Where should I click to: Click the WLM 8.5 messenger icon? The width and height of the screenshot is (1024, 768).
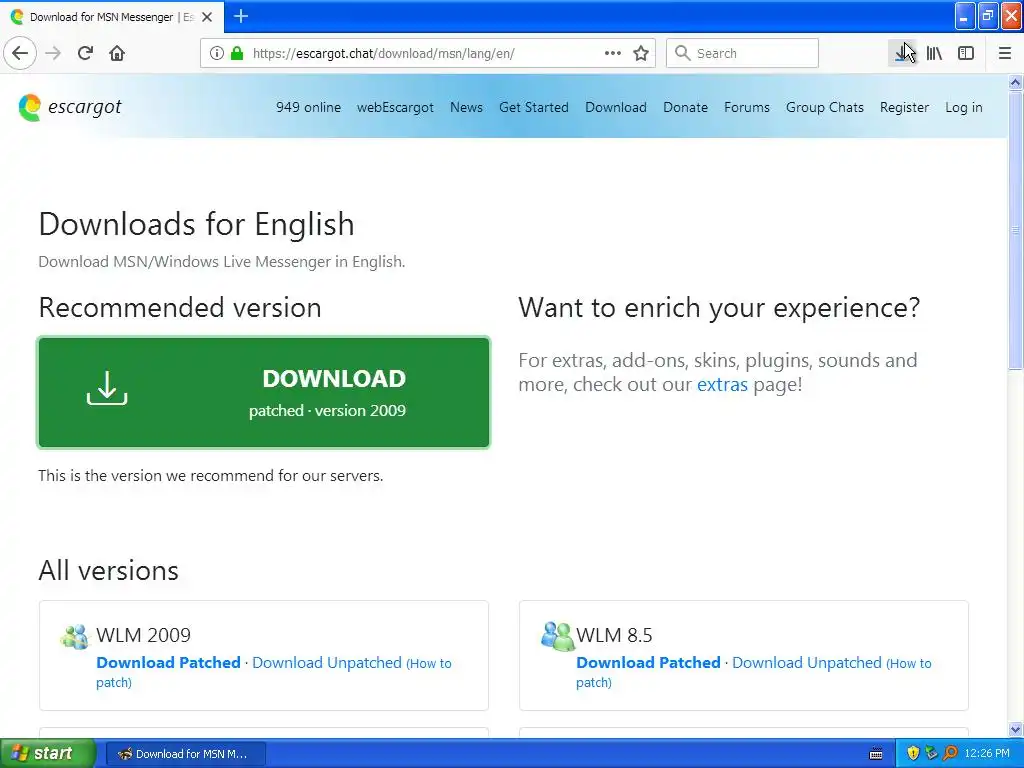[x=557, y=635]
